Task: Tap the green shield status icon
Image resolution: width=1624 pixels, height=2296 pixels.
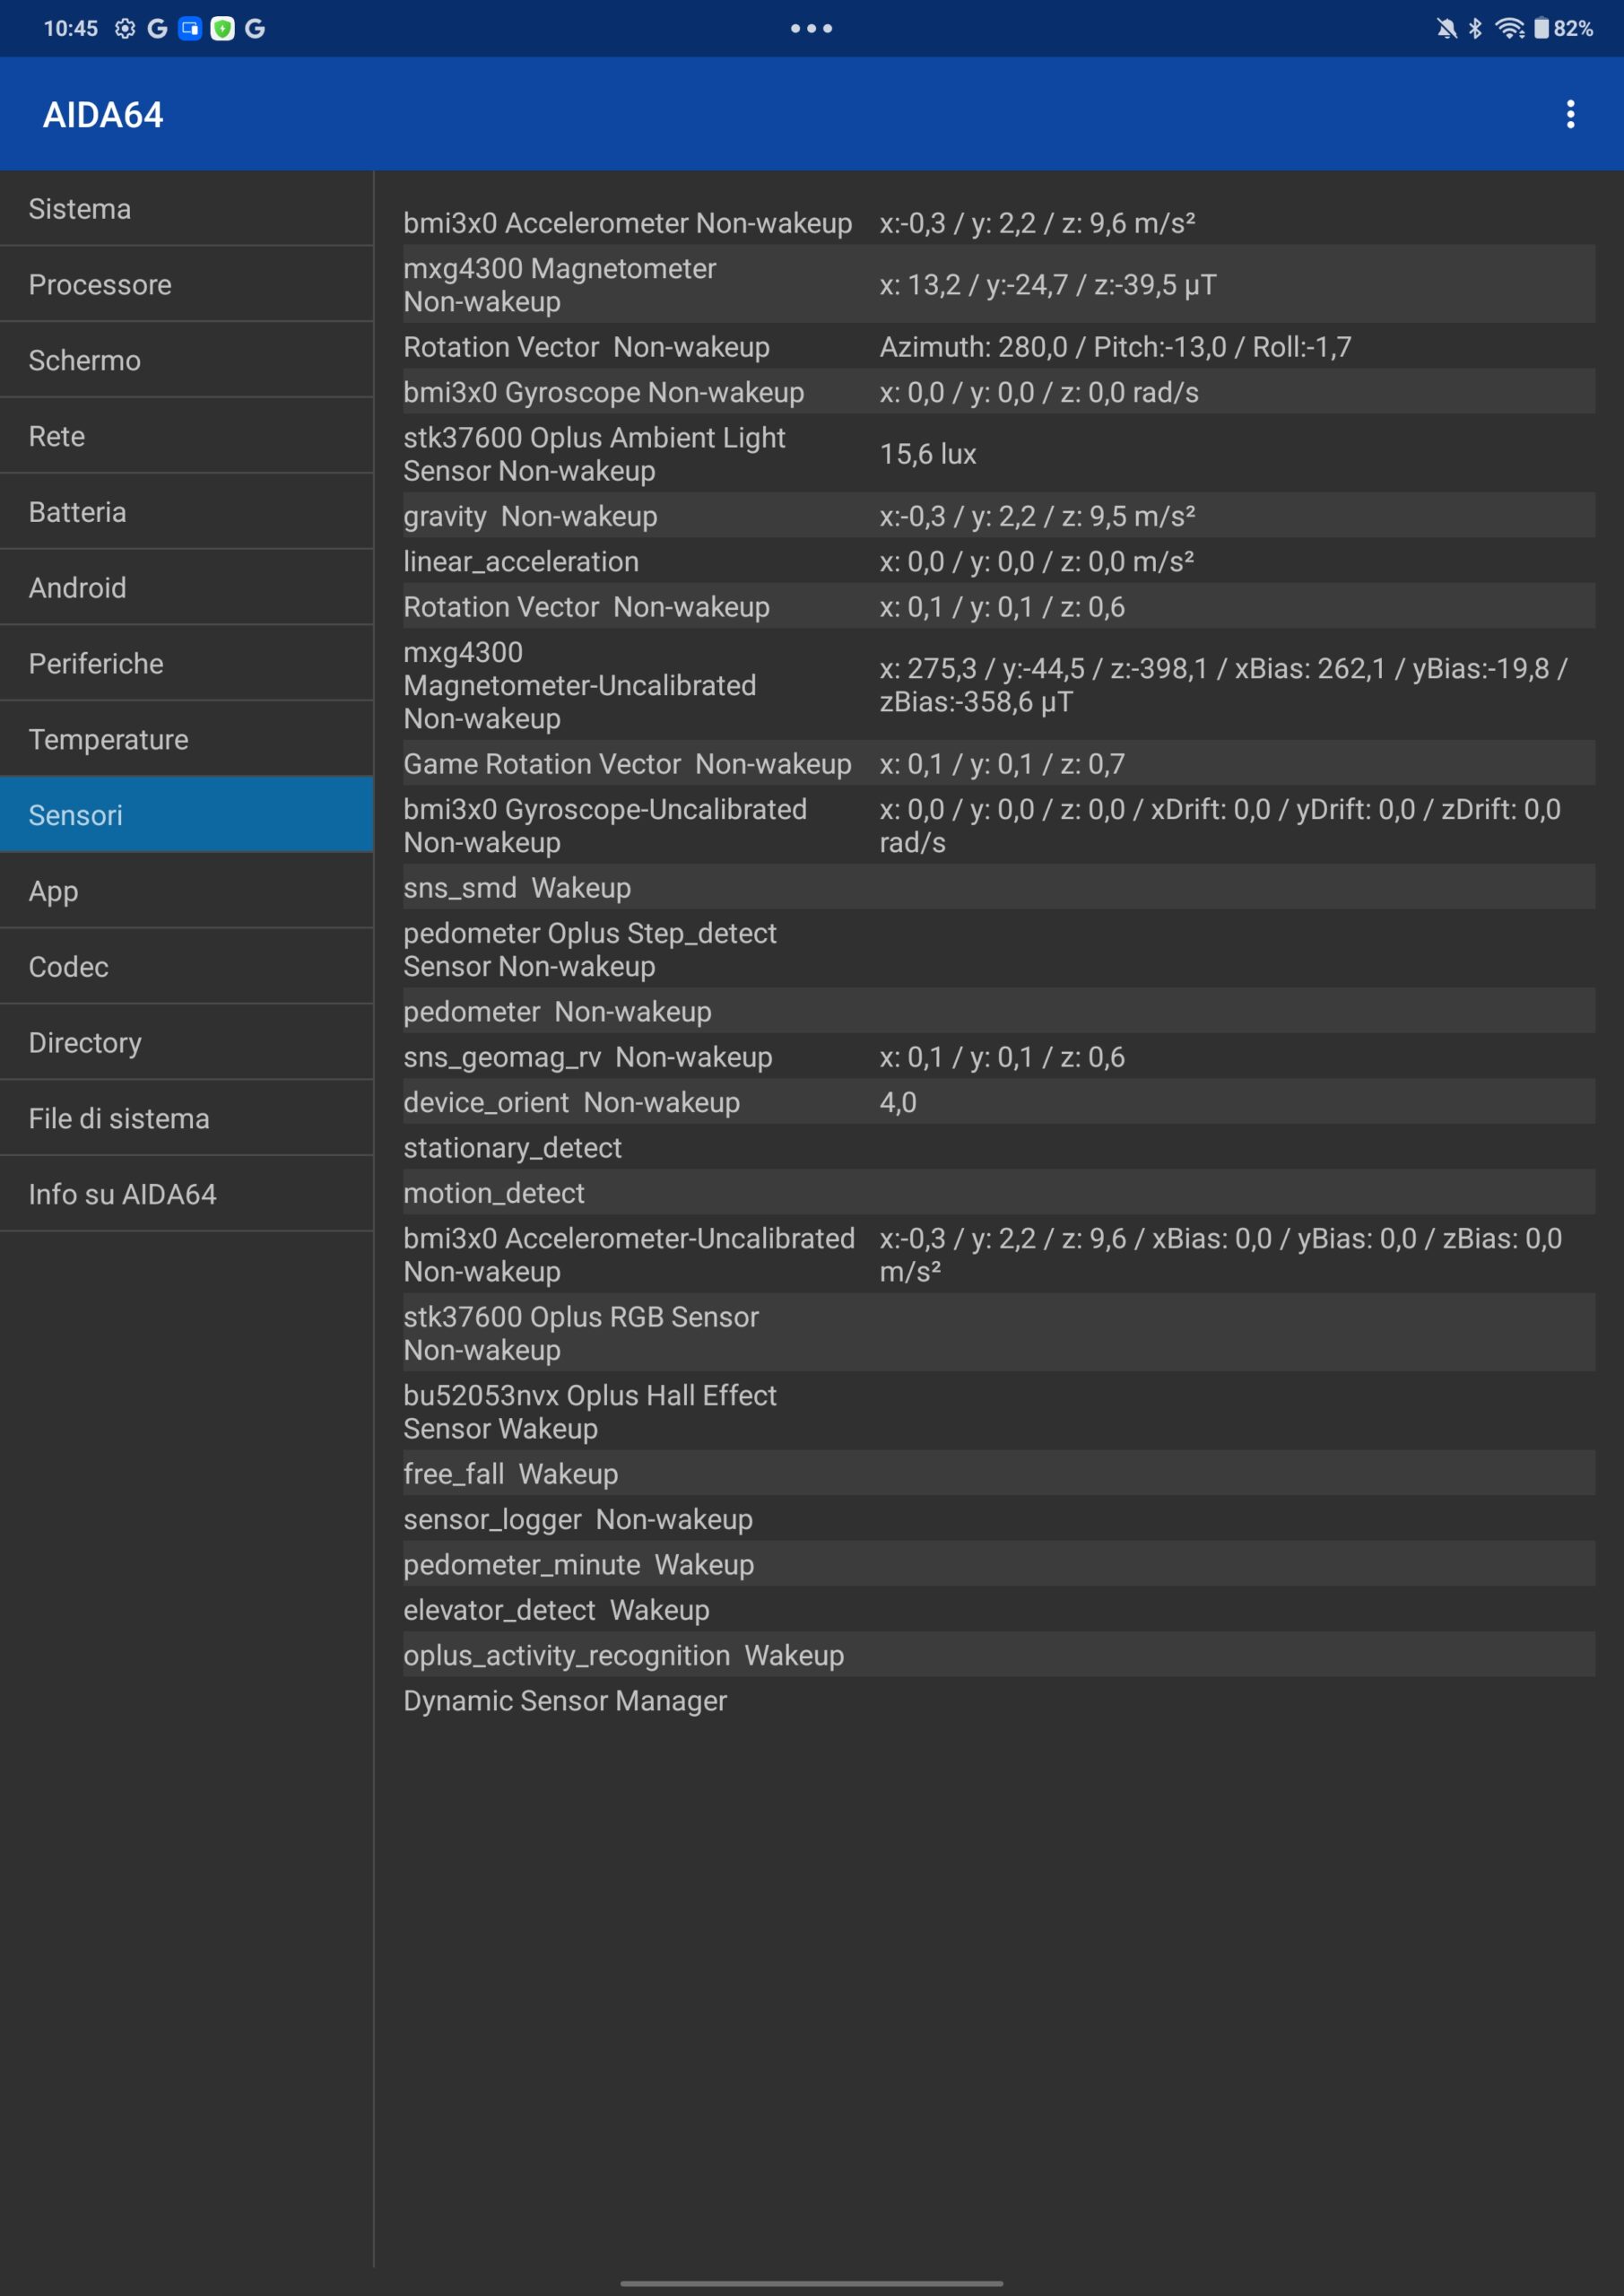Action: click(222, 28)
